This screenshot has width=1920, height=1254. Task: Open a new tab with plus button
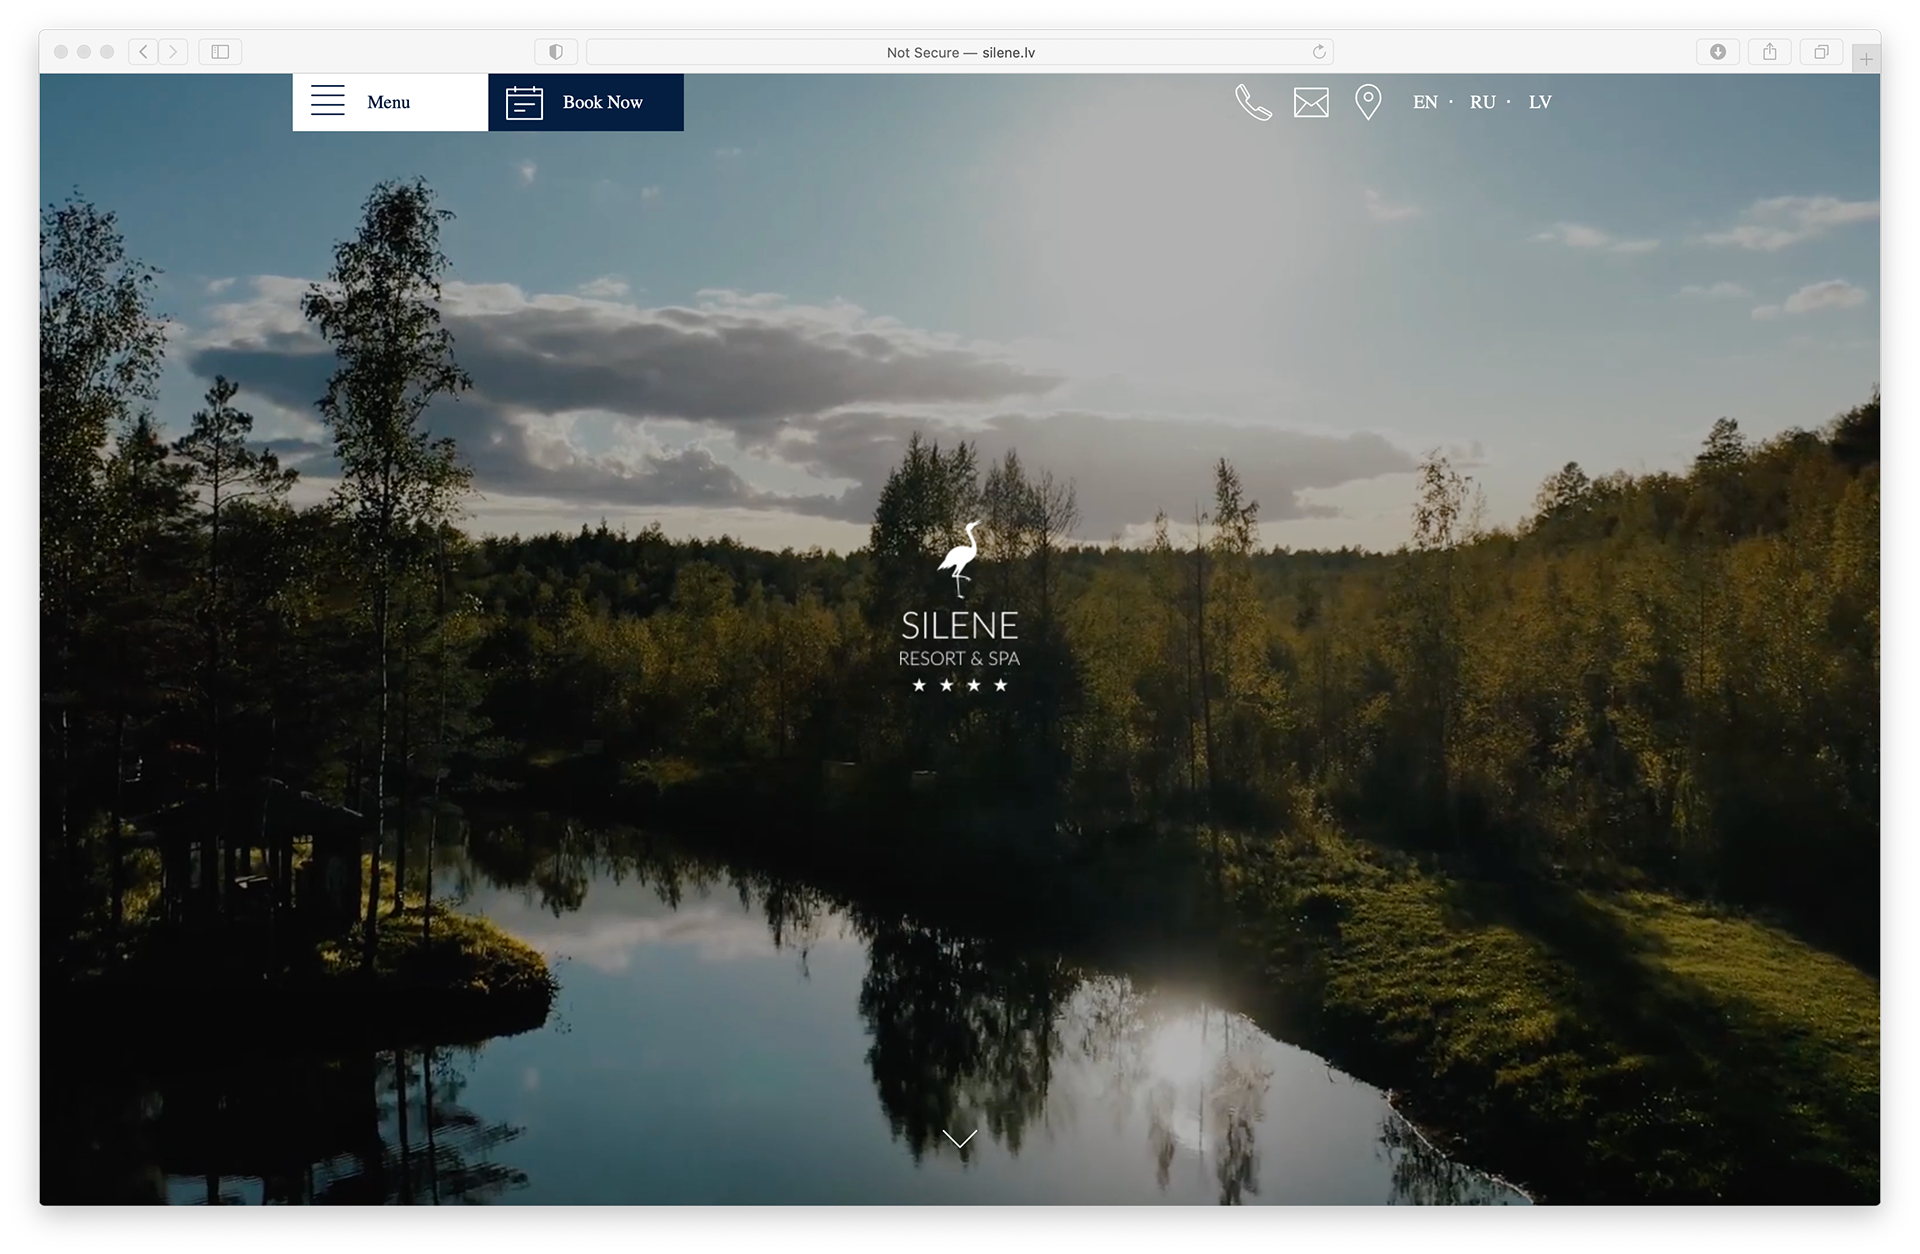pyautogui.click(x=1866, y=59)
